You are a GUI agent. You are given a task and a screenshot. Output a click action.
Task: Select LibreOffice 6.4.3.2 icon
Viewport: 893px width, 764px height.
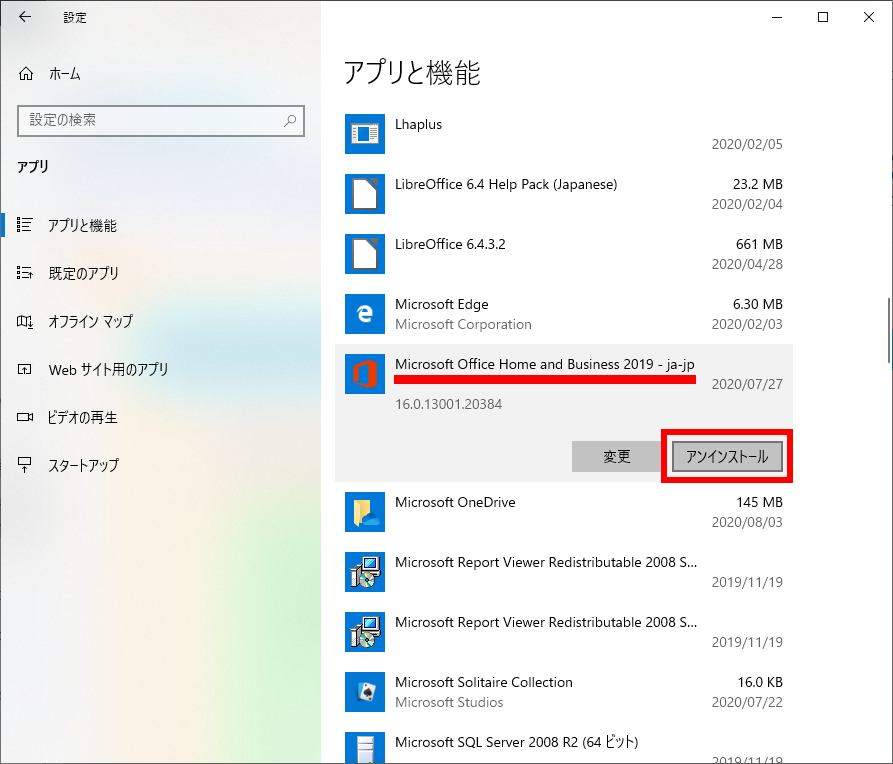[x=364, y=254]
